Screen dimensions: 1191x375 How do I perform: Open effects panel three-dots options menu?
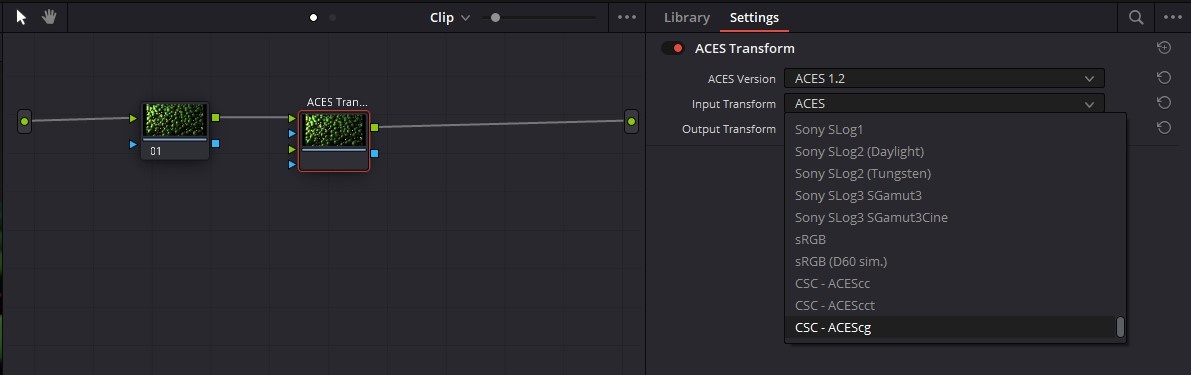click(1174, 17)
